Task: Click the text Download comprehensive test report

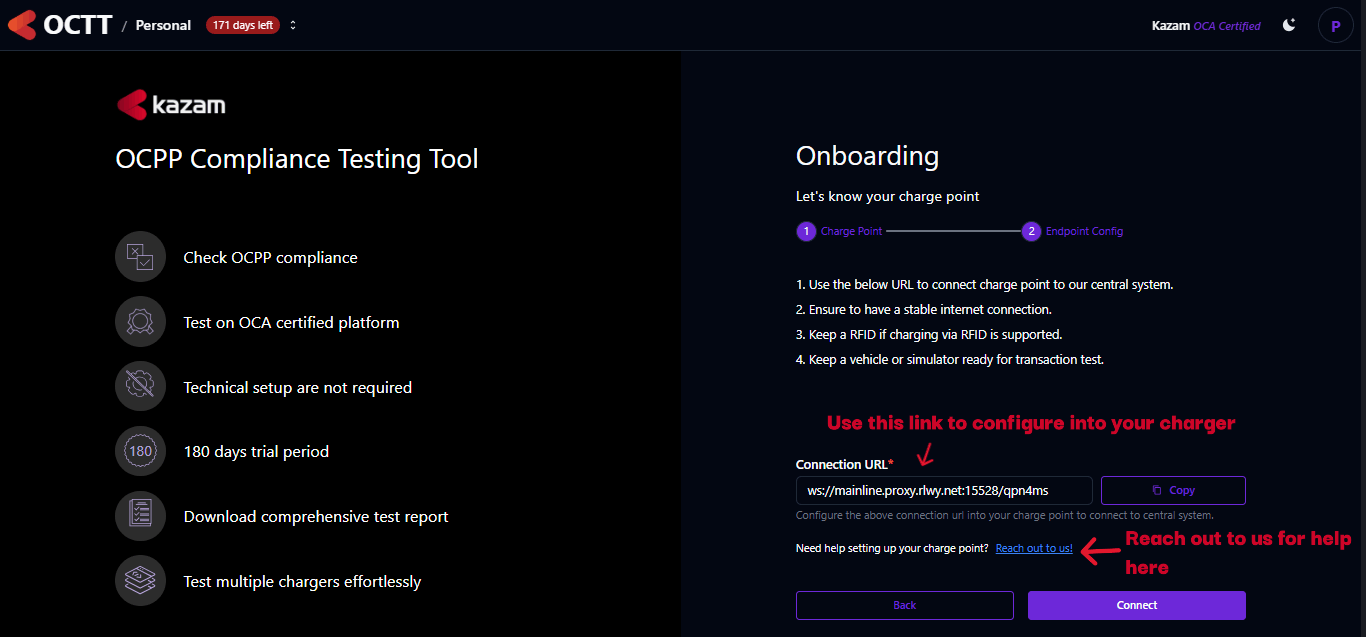Action: (x=316, y=516)
